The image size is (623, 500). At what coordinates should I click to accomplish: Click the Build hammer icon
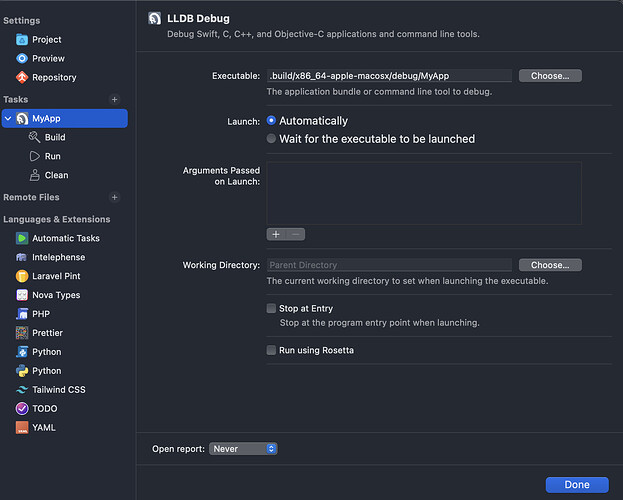point(35,137)
